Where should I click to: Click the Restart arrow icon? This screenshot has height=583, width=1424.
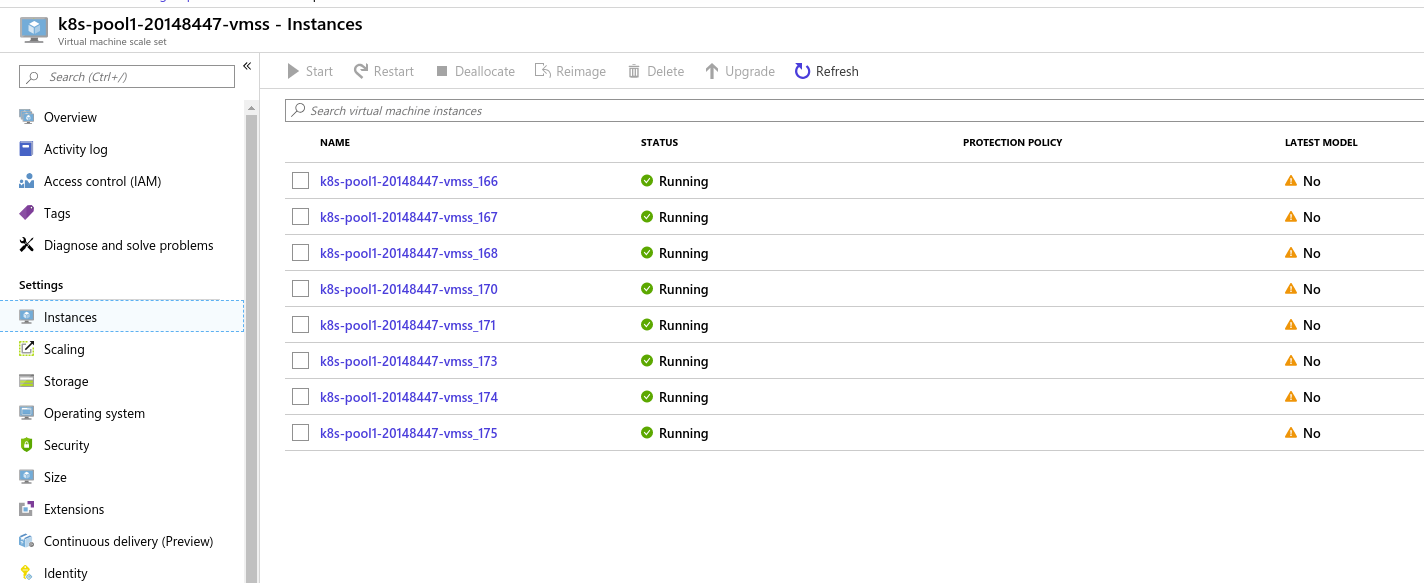coord(361,71)
